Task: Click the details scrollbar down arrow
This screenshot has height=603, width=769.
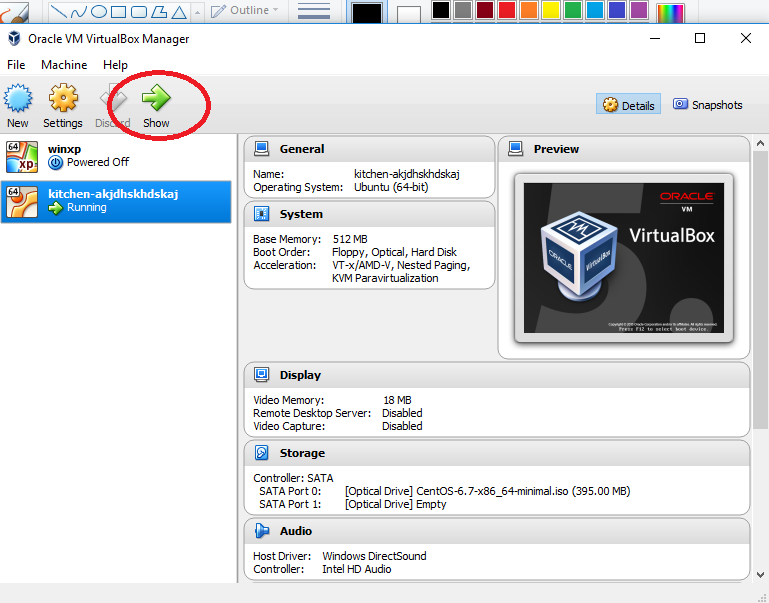Action: [x=760, y=575]
